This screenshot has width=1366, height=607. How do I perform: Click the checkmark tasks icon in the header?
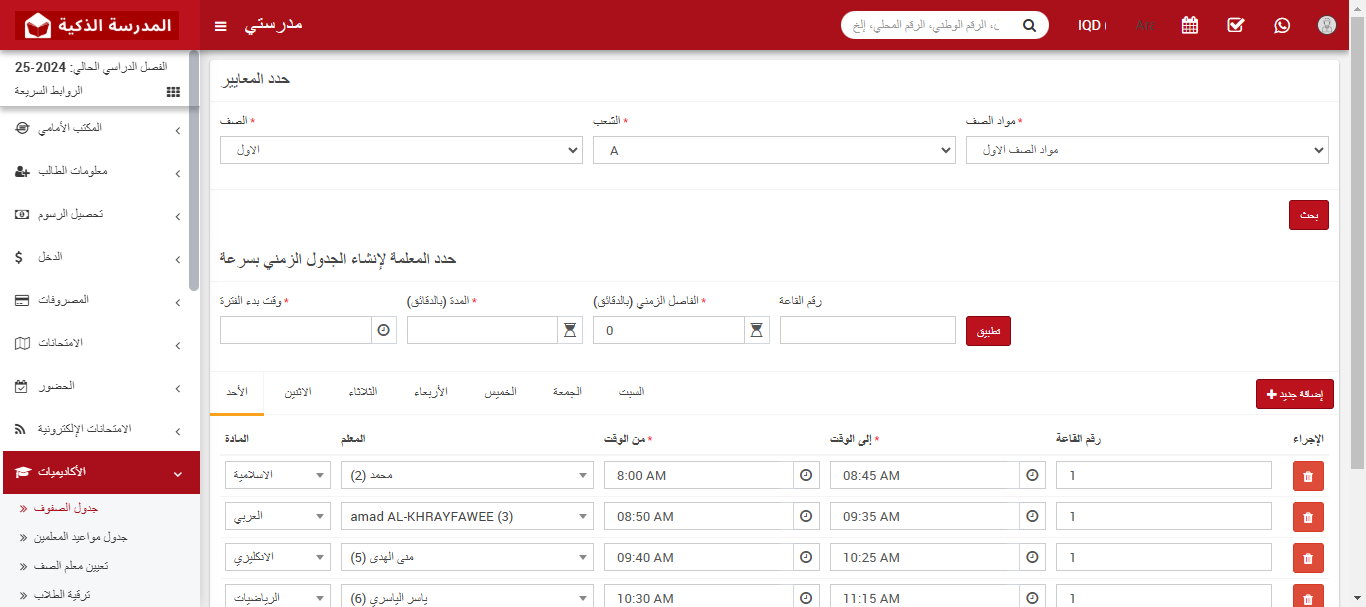[x=1235, y=25]
